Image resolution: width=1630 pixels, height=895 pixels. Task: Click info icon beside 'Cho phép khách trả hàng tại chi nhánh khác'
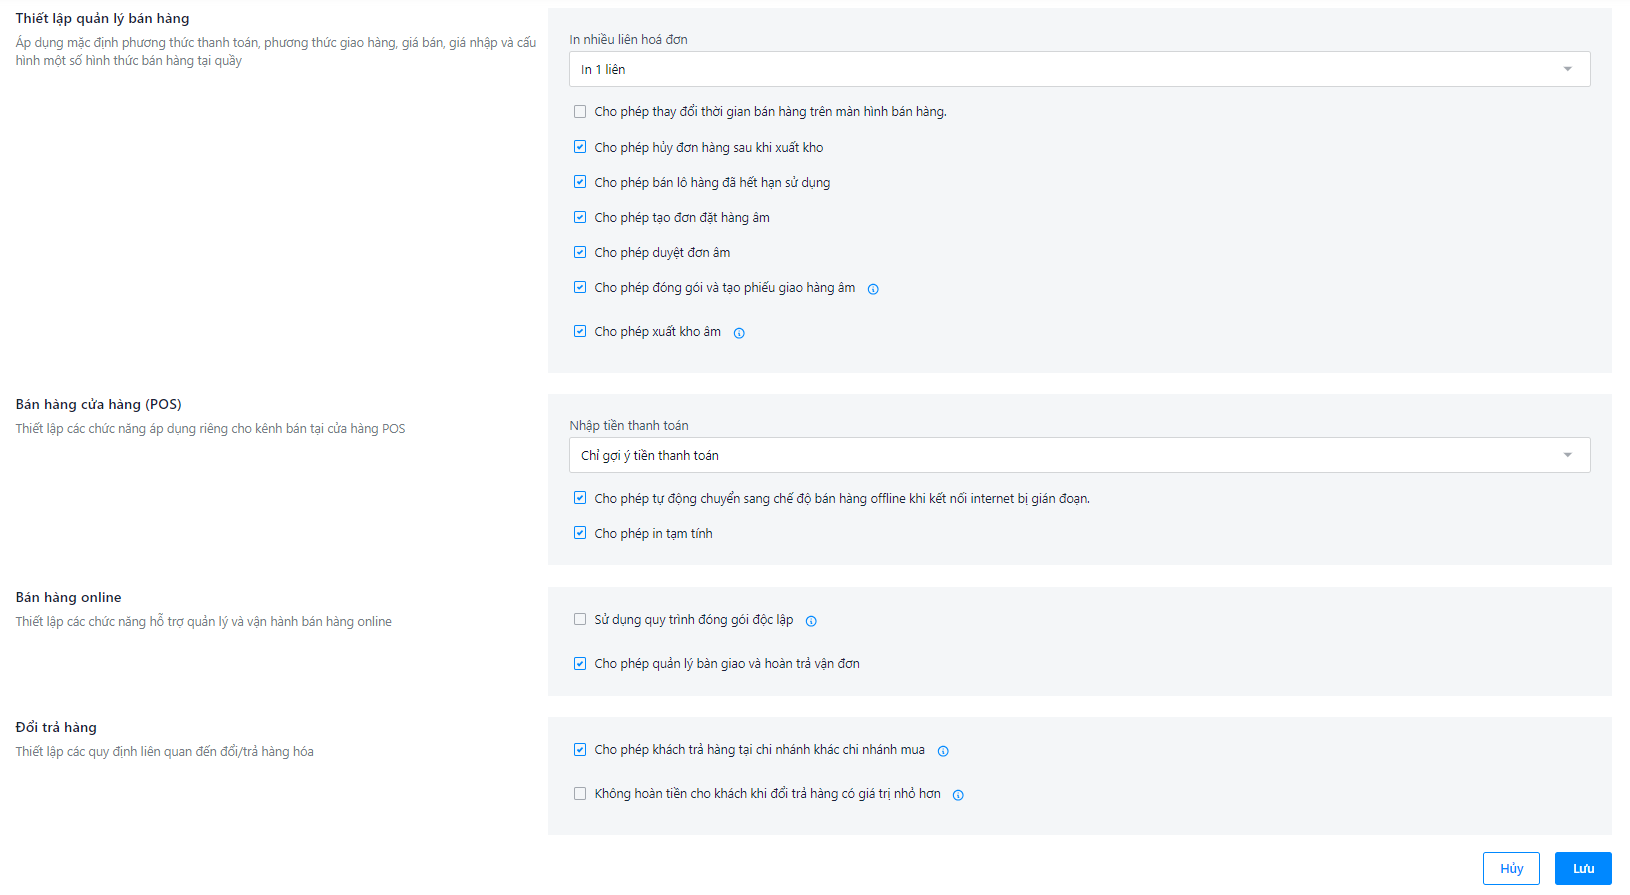943,751
